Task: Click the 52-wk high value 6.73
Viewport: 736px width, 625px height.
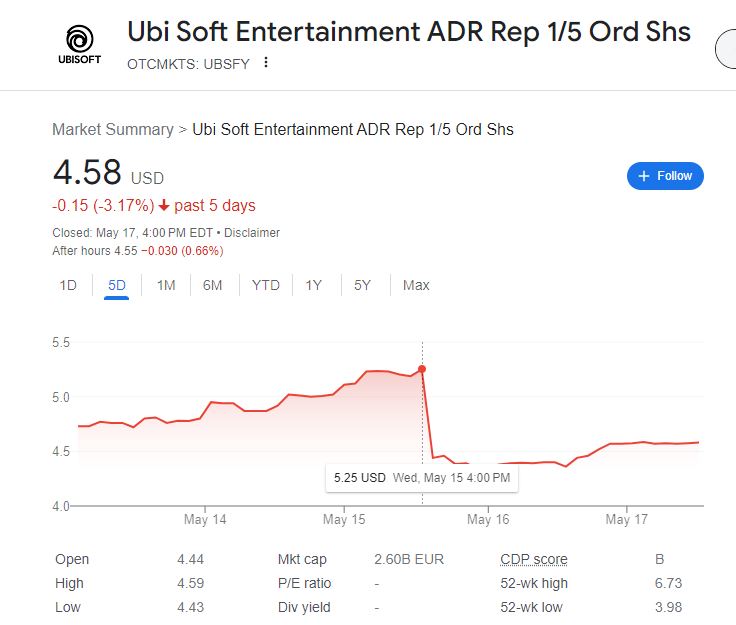Action: click(668, 583)
